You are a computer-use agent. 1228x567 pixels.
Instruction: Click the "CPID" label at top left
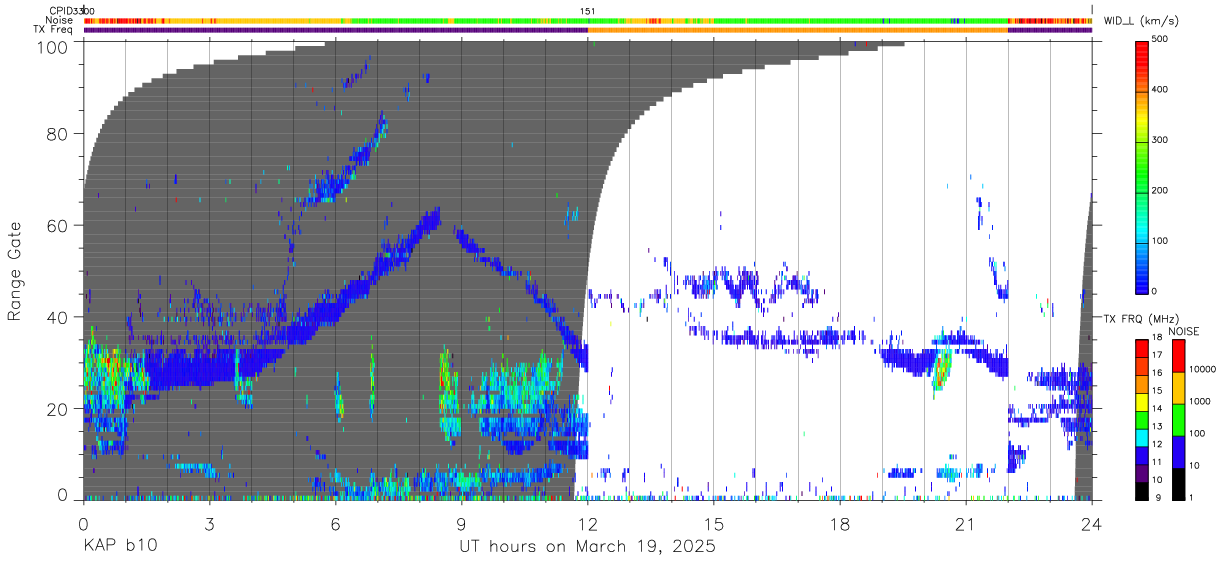tap(61, 10)
